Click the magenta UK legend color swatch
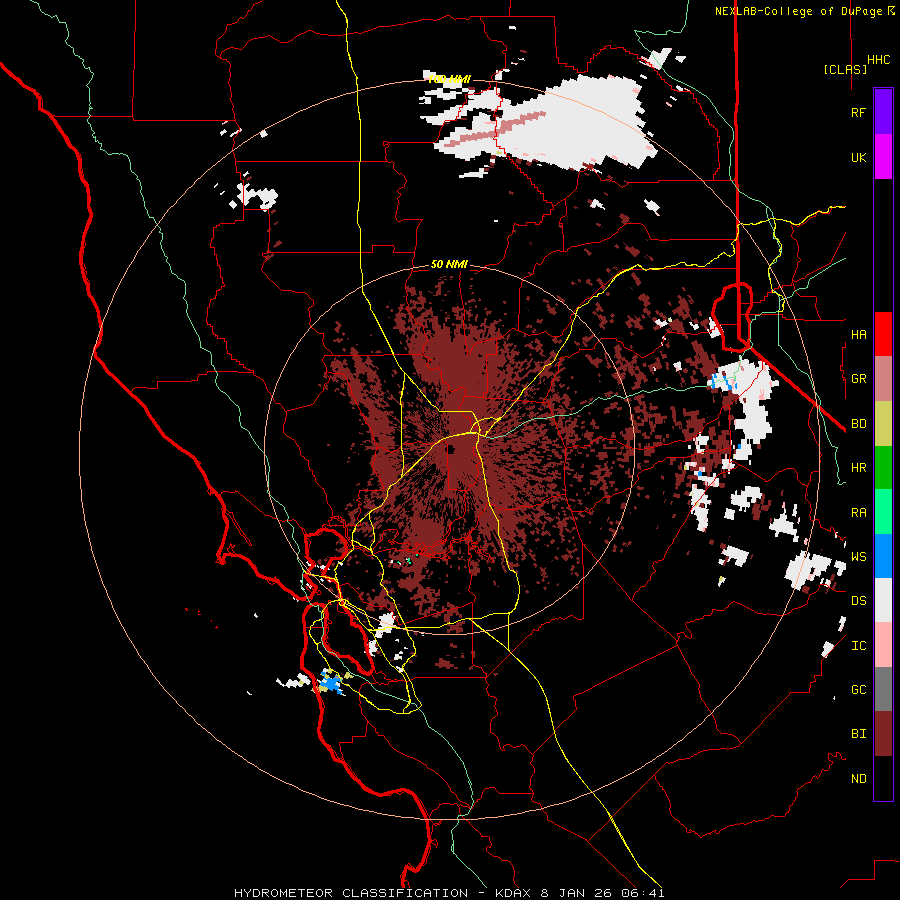This screenshot has width=900, height=900. (x=883, y=157)
